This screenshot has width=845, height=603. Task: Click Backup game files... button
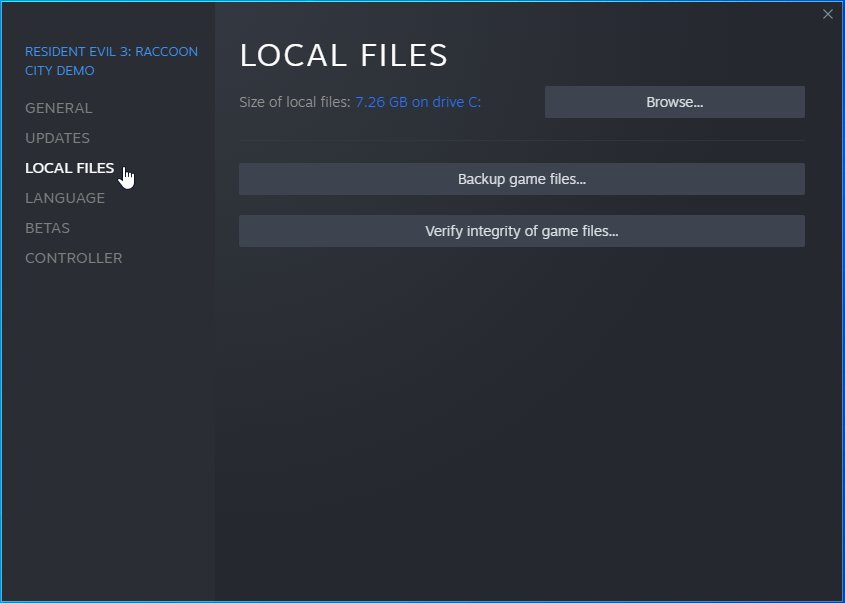[522, 179]
